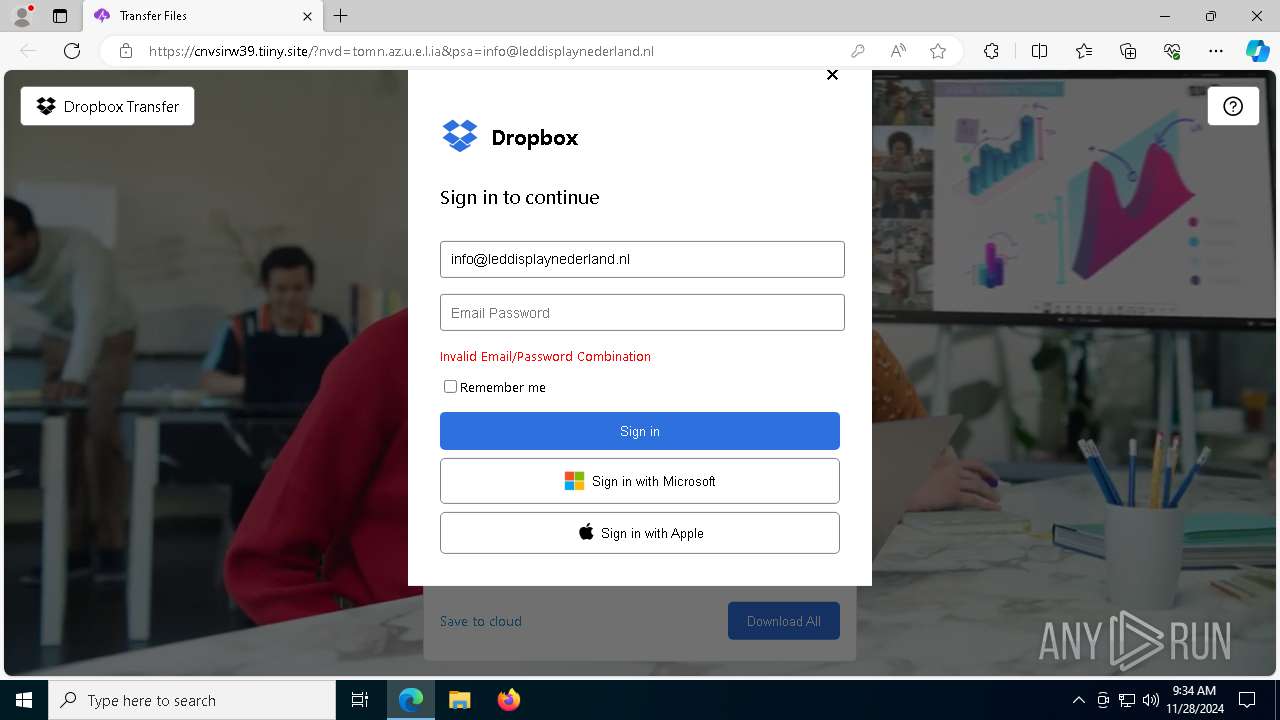
Task: Click the Dropbox Transfer button
Action: (108, 106)
